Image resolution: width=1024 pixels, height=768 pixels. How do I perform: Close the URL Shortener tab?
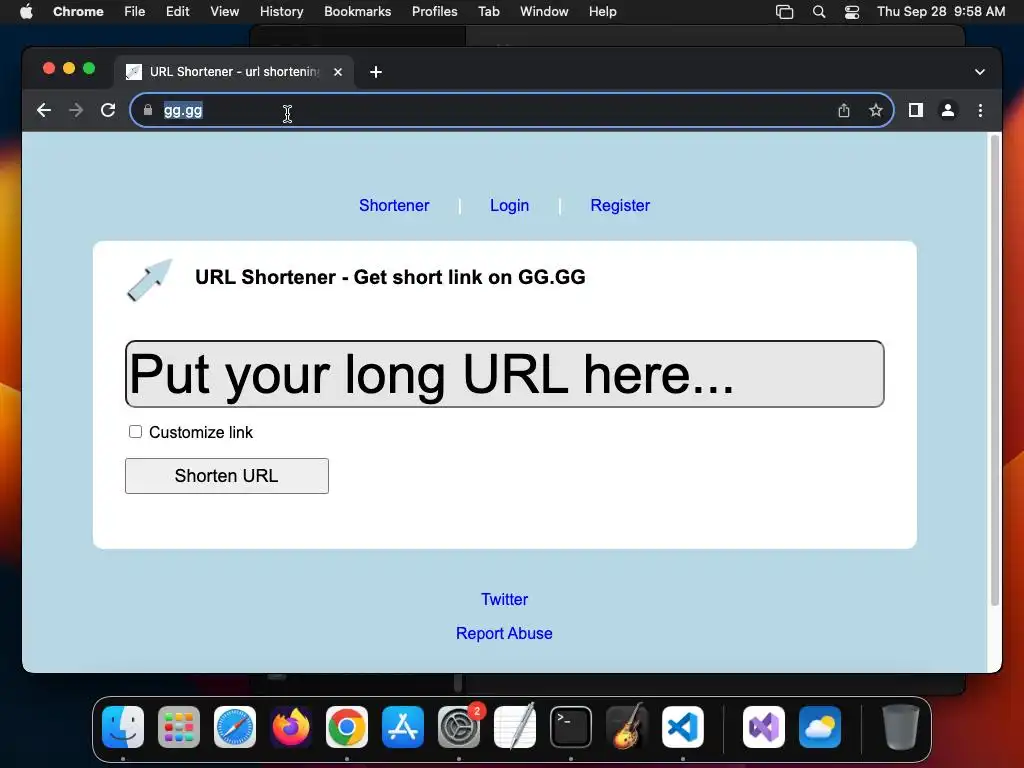pos(338,72)
